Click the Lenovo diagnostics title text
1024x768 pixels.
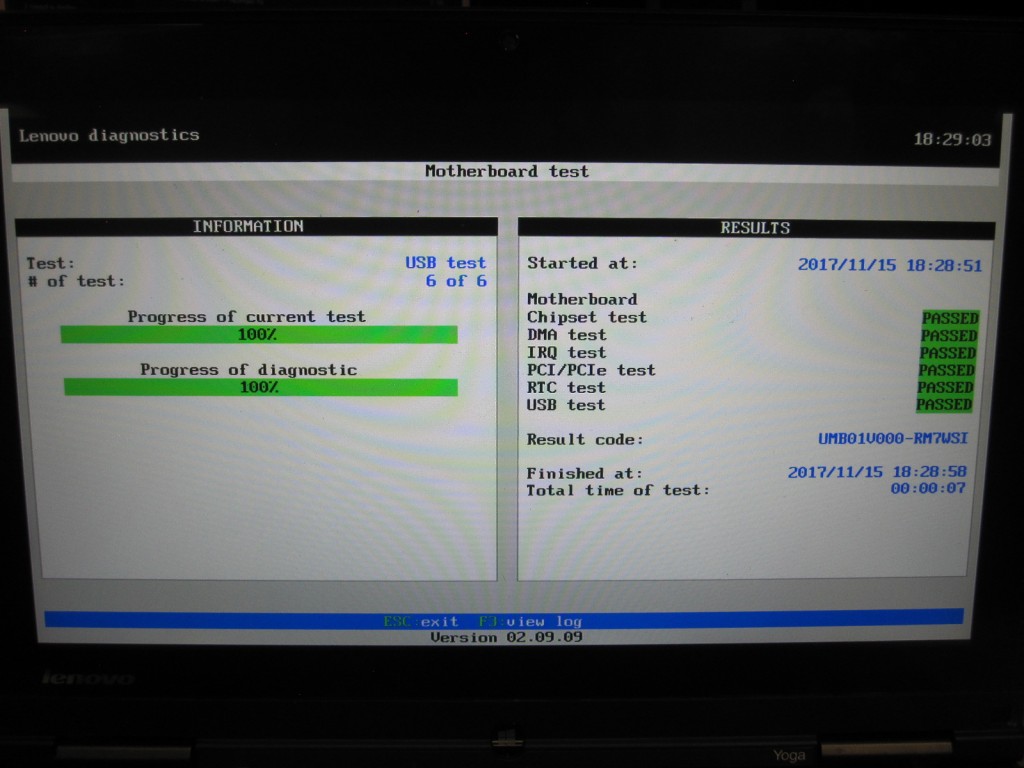[x=109, y=135]
